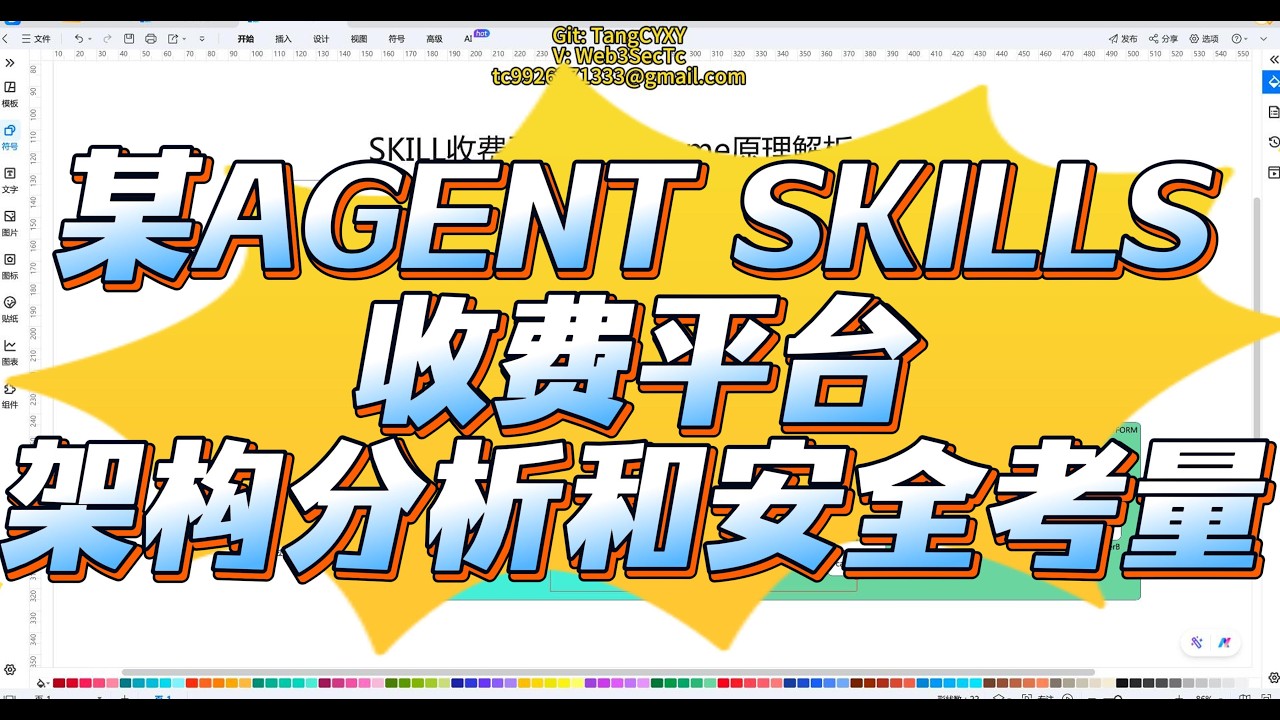Open the 图标 icons panel
1280x720 pixels.
point(10,265)
